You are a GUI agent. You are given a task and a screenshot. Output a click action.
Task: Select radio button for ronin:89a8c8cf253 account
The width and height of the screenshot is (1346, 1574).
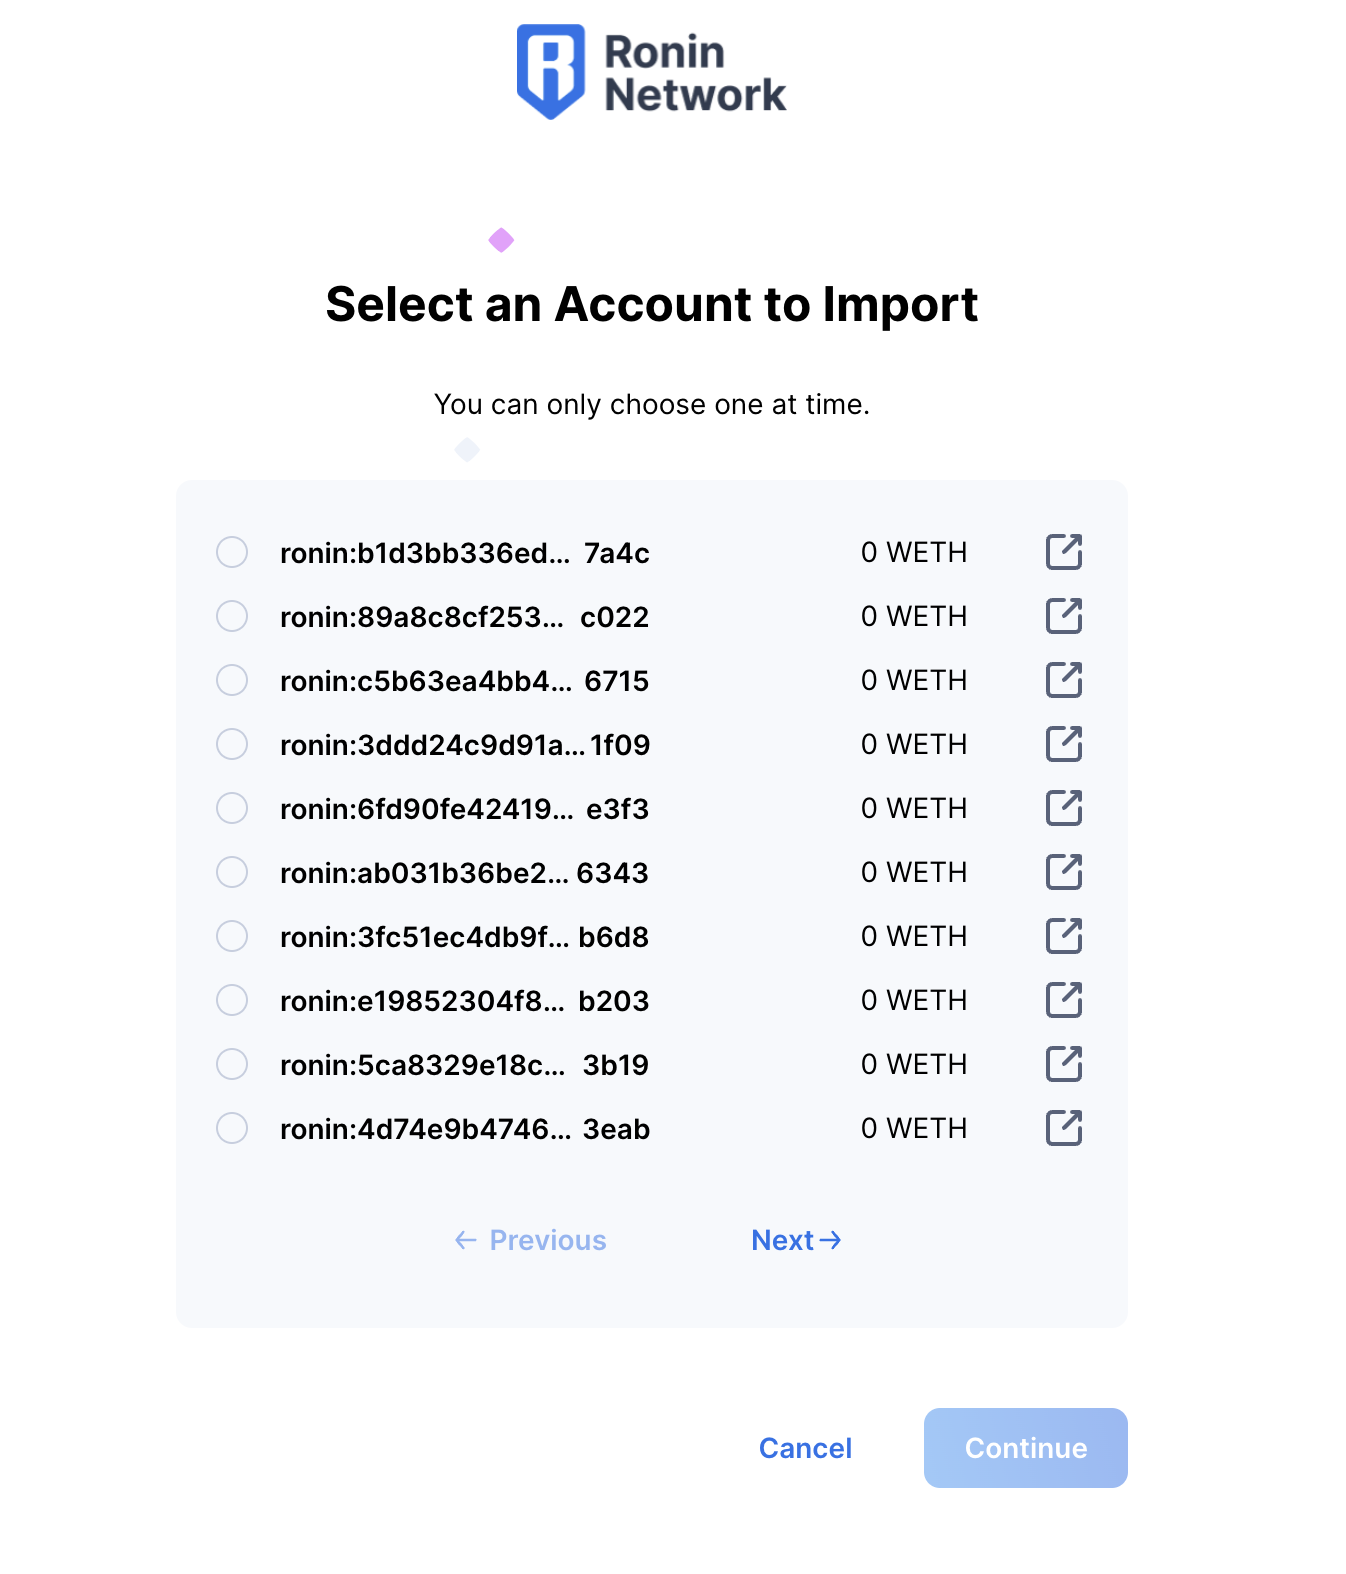[x=232, y=616]
